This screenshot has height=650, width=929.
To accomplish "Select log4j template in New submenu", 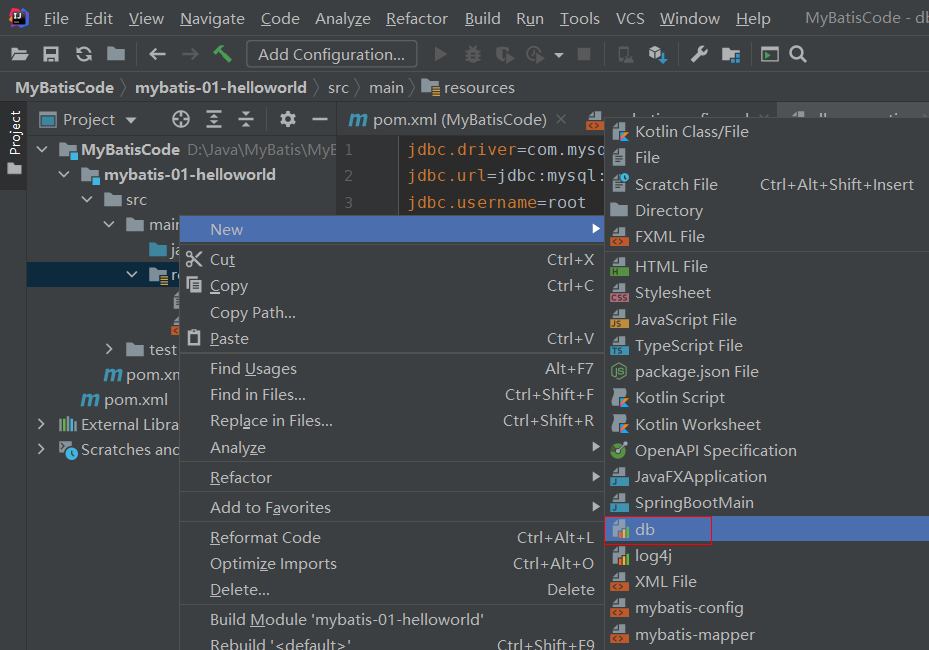I will [x=767, y=556].
